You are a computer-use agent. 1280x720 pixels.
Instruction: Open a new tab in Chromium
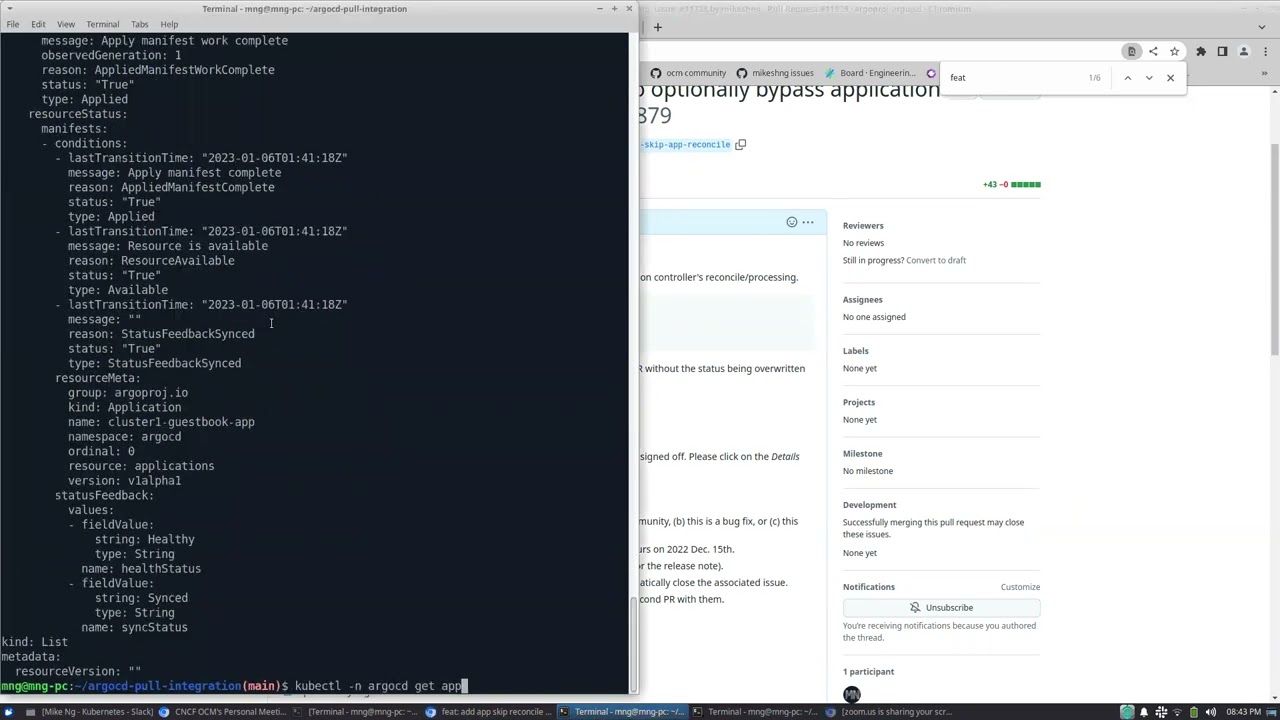click(x=657, y=27)
